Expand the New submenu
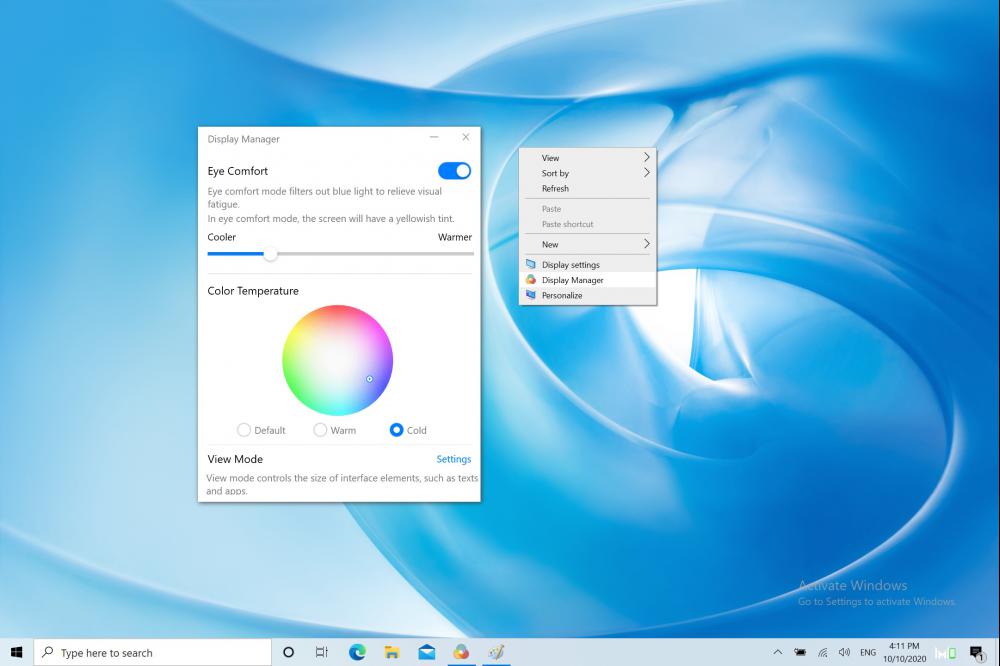 587,244
